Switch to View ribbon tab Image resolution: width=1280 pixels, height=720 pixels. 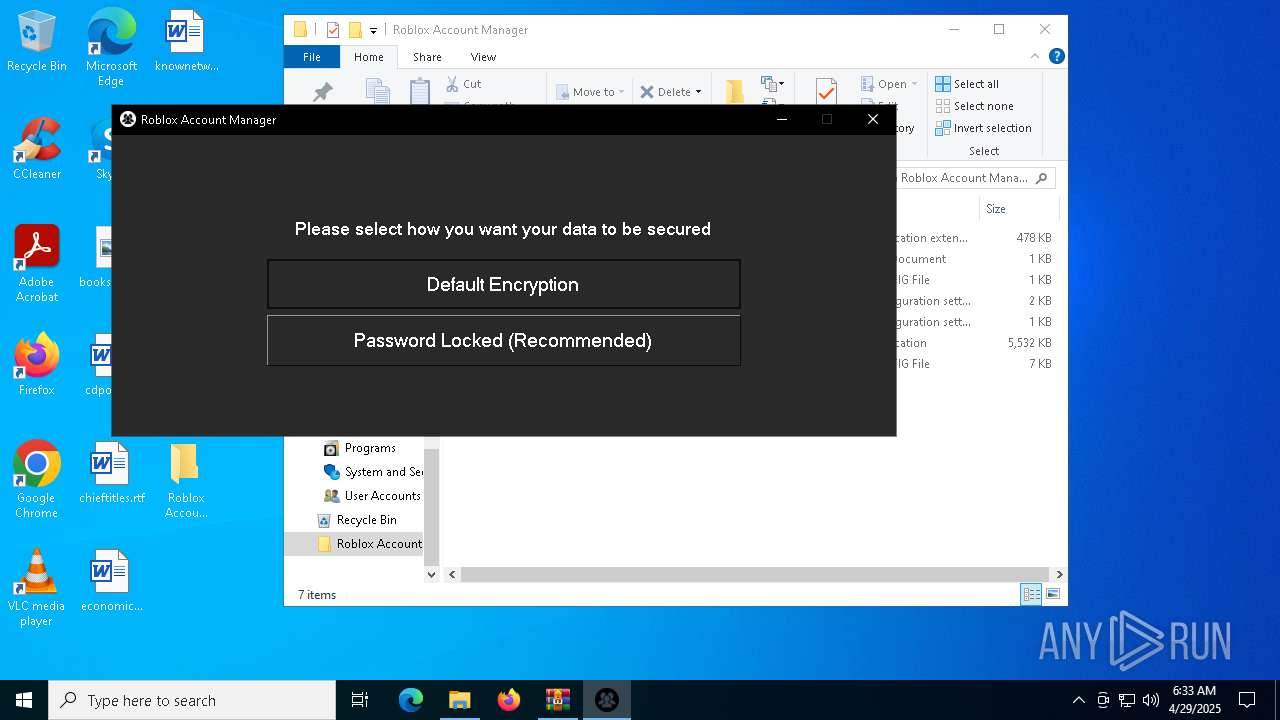click(x=483, y=57)
